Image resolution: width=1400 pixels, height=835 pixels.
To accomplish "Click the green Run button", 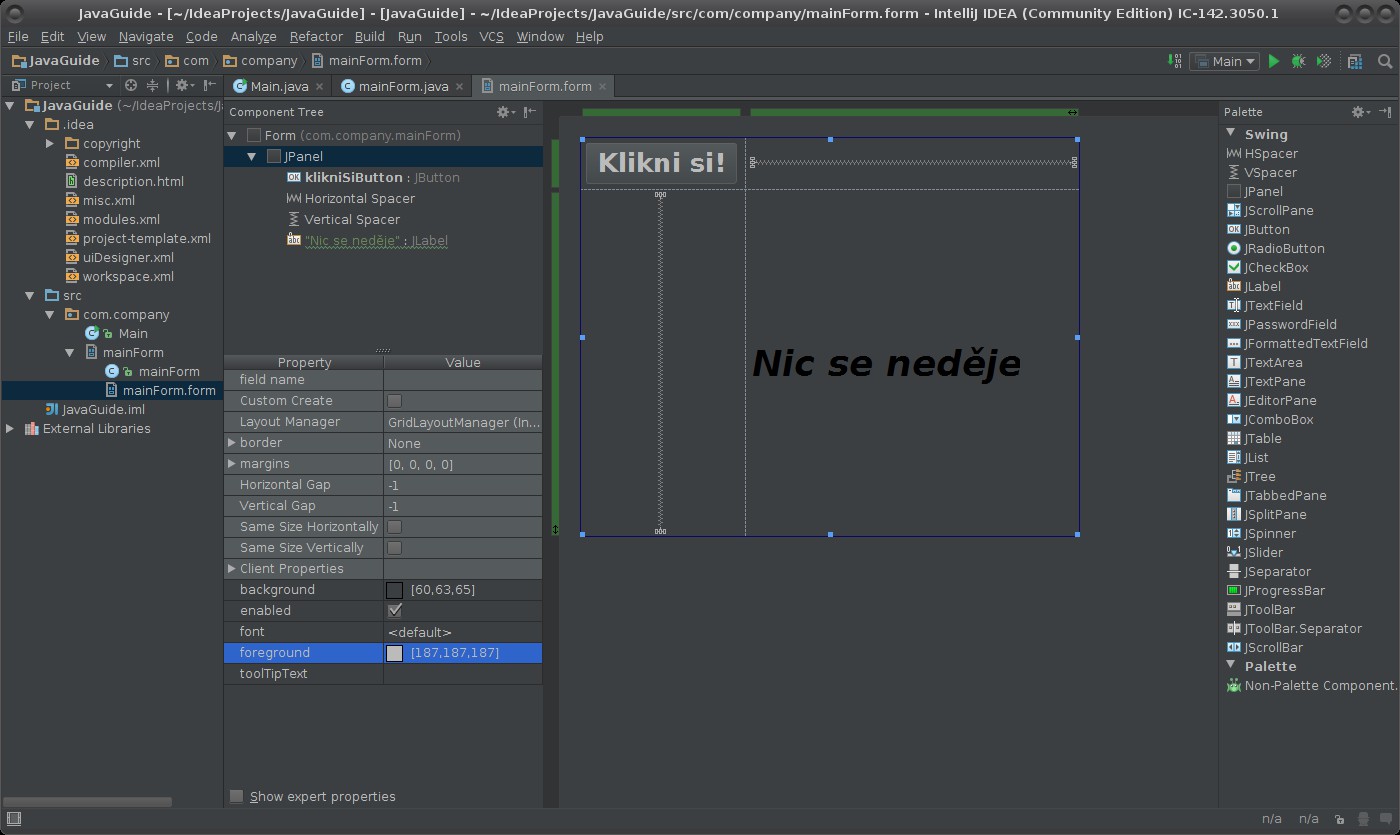I will [x=1273, y=61].
